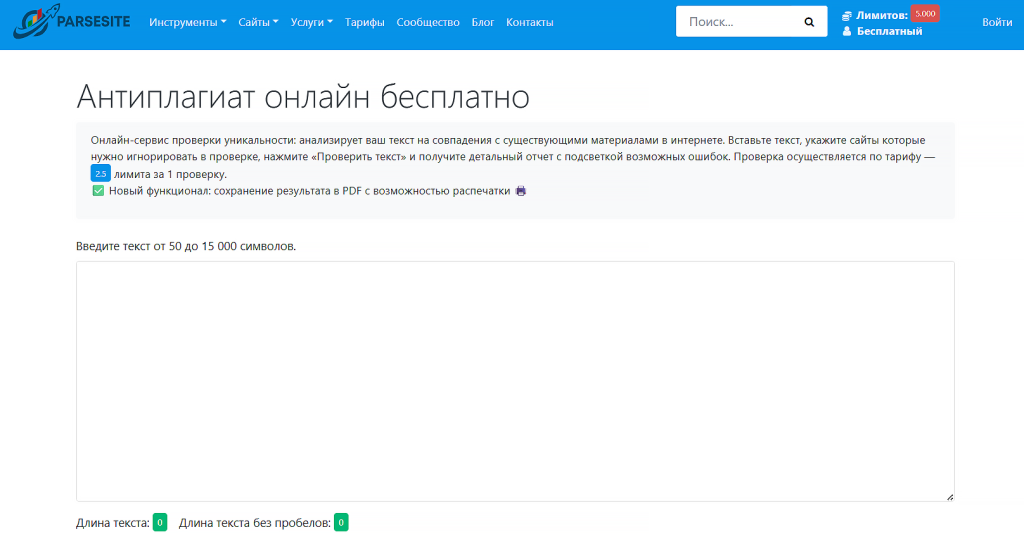
Task: Click the magnifier search icon
Action: coord(809,22)
